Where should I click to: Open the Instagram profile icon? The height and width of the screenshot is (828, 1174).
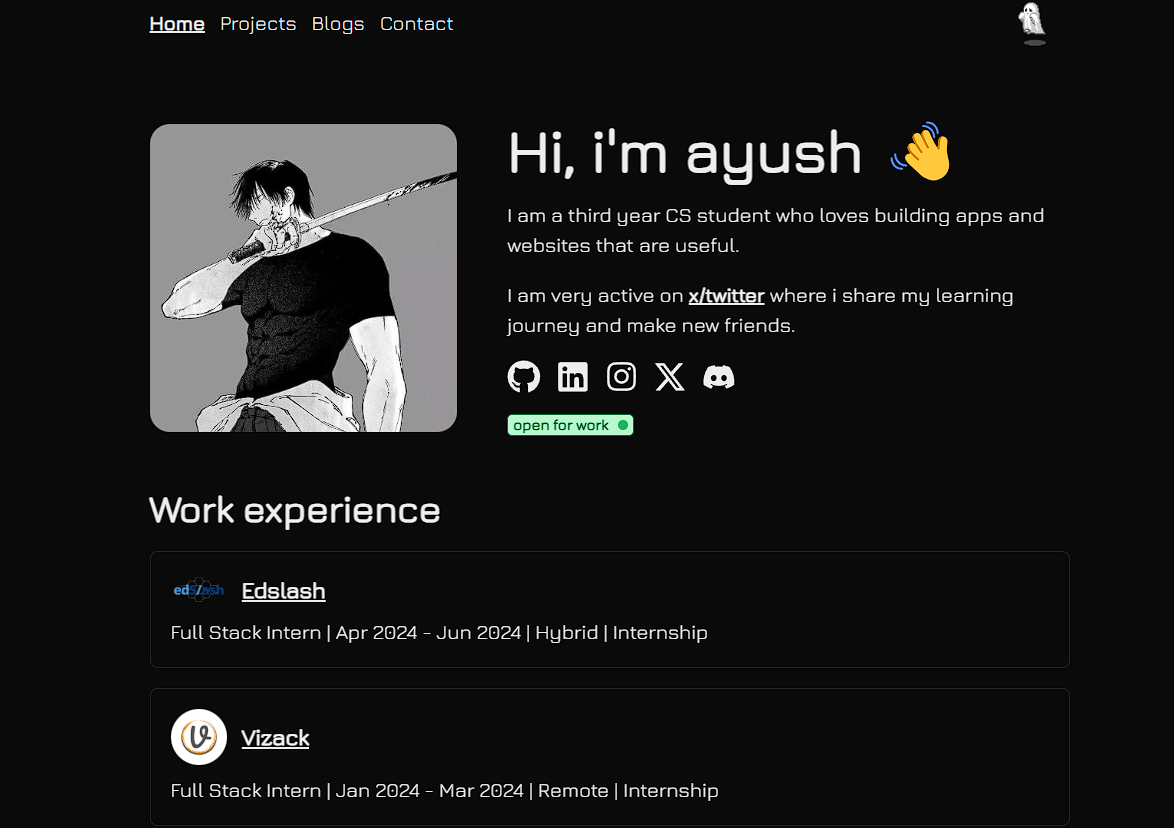pyautogui.click(x=621, y=376)
